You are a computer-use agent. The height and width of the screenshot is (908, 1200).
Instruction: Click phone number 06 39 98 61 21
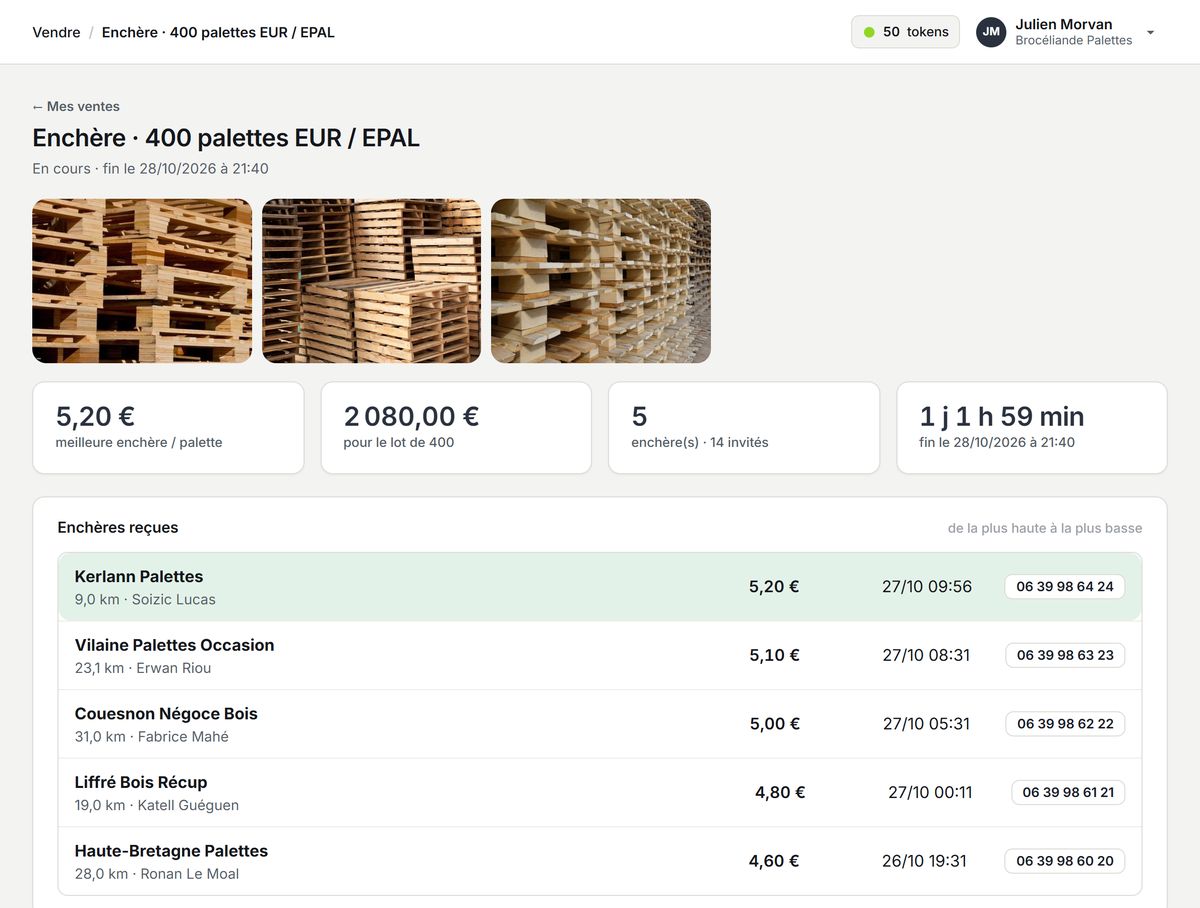(x=1068, y=793)
